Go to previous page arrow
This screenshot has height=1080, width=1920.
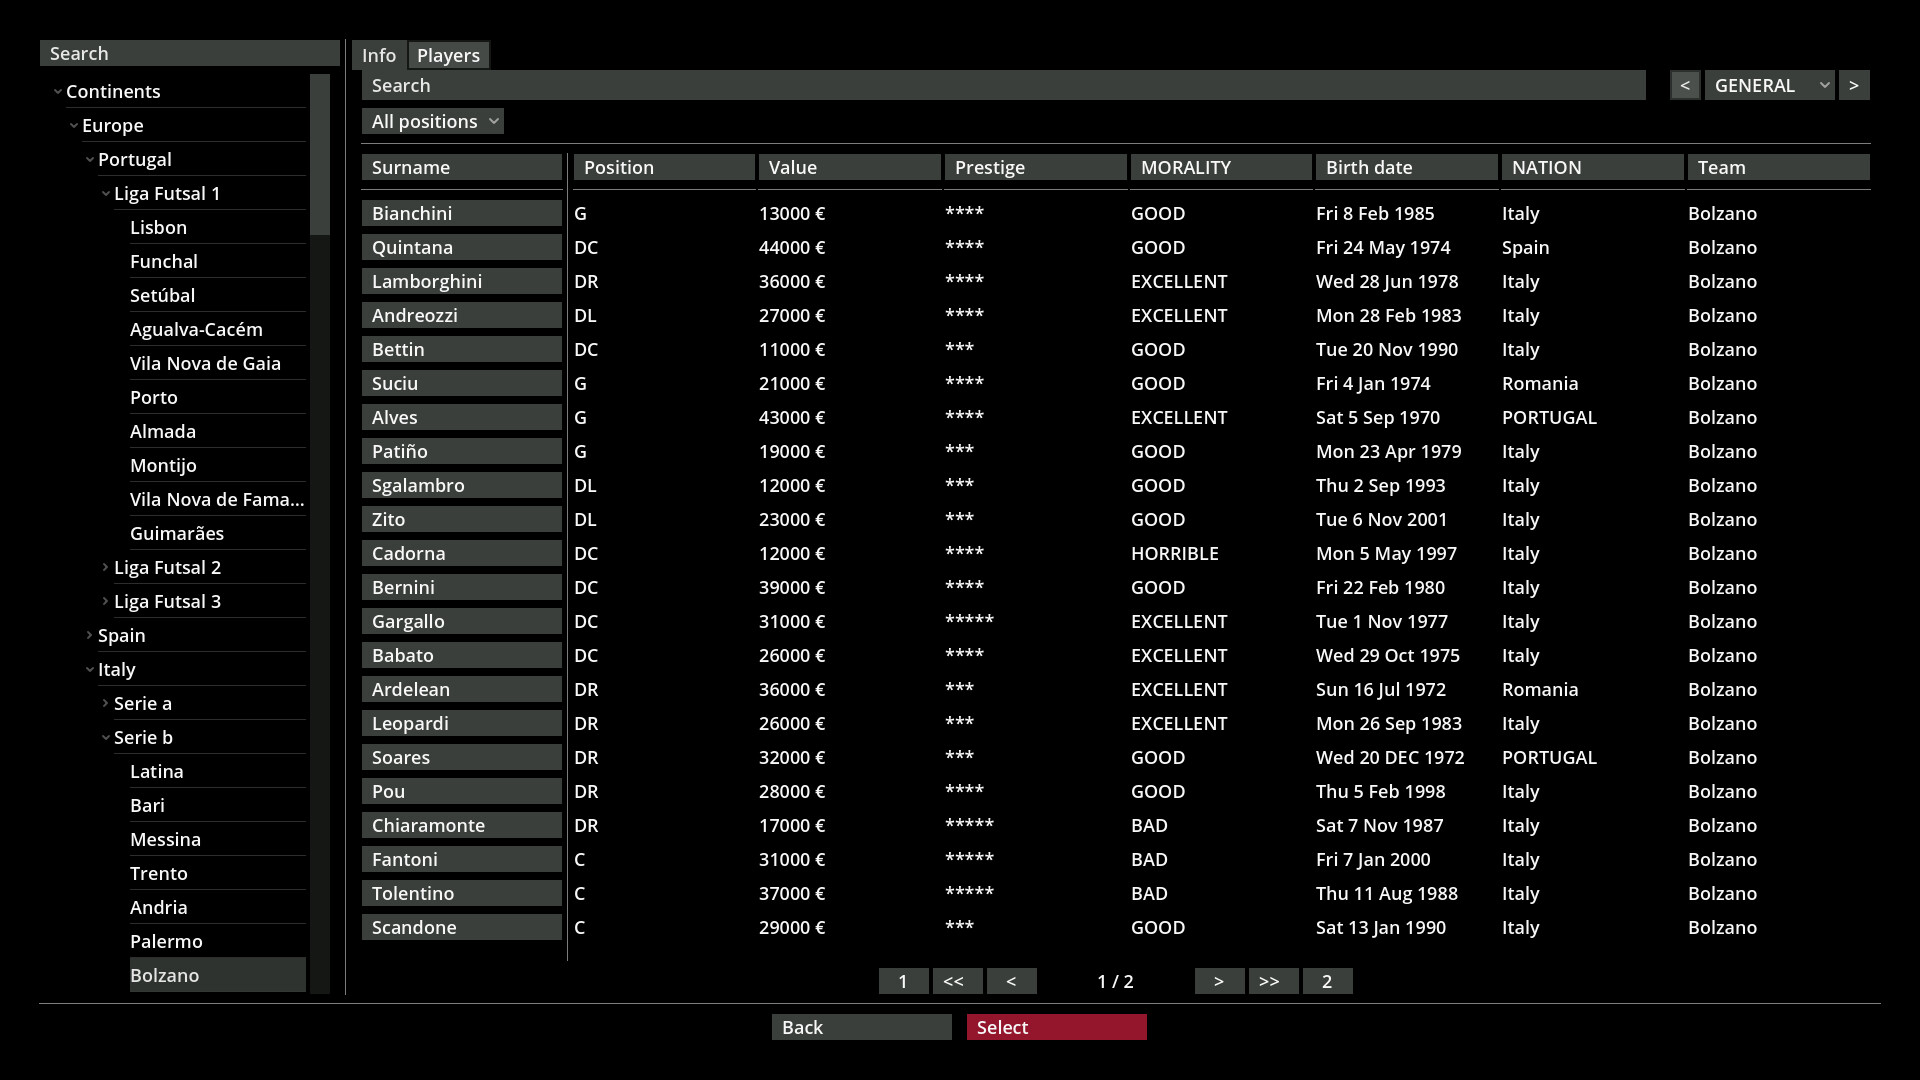coord(1011,981)
